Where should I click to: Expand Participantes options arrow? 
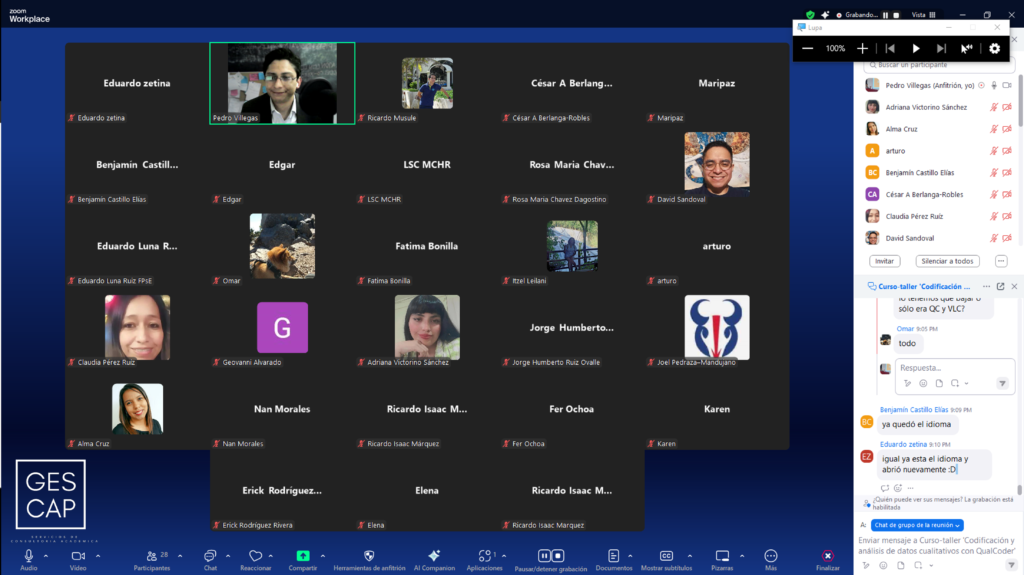click(180, 556)
